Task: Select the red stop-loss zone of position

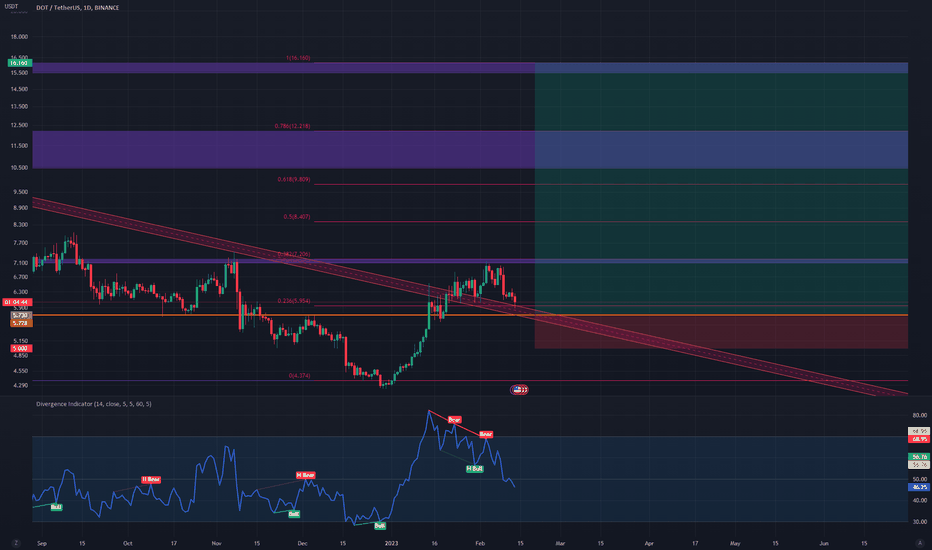Action: point(721,332)
